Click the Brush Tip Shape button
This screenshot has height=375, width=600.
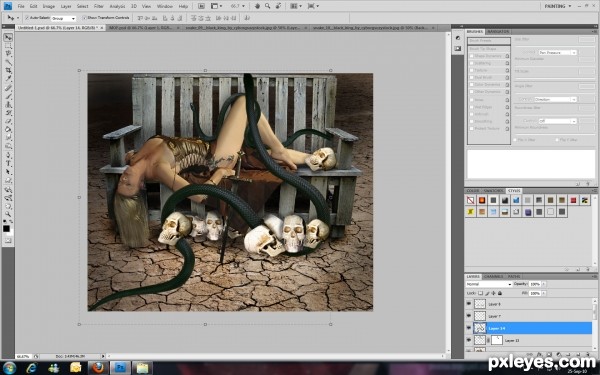489,49
